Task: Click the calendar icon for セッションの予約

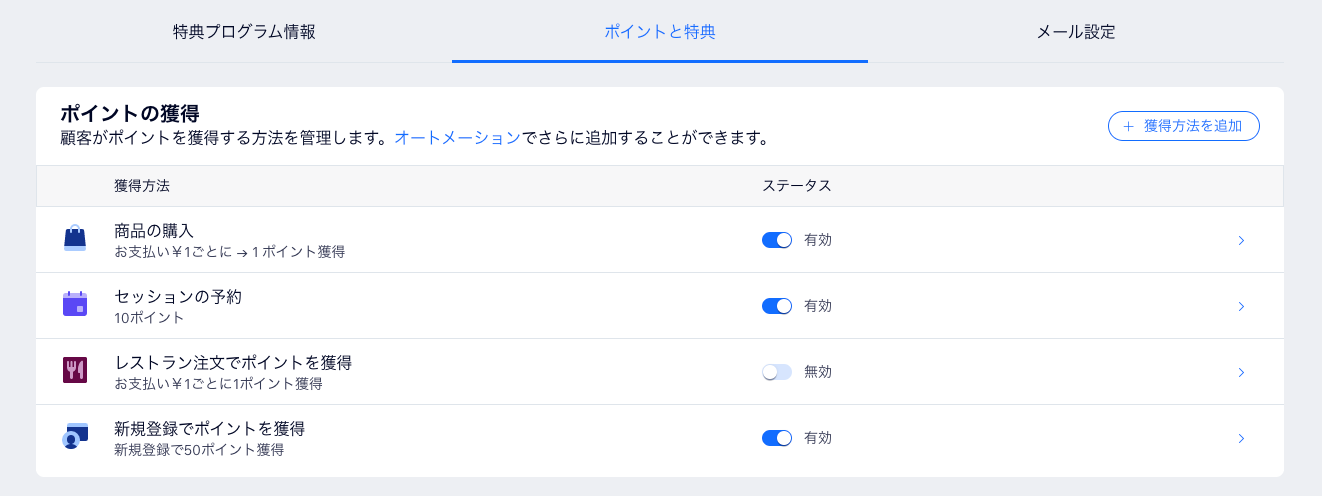Action: [75, 305]
